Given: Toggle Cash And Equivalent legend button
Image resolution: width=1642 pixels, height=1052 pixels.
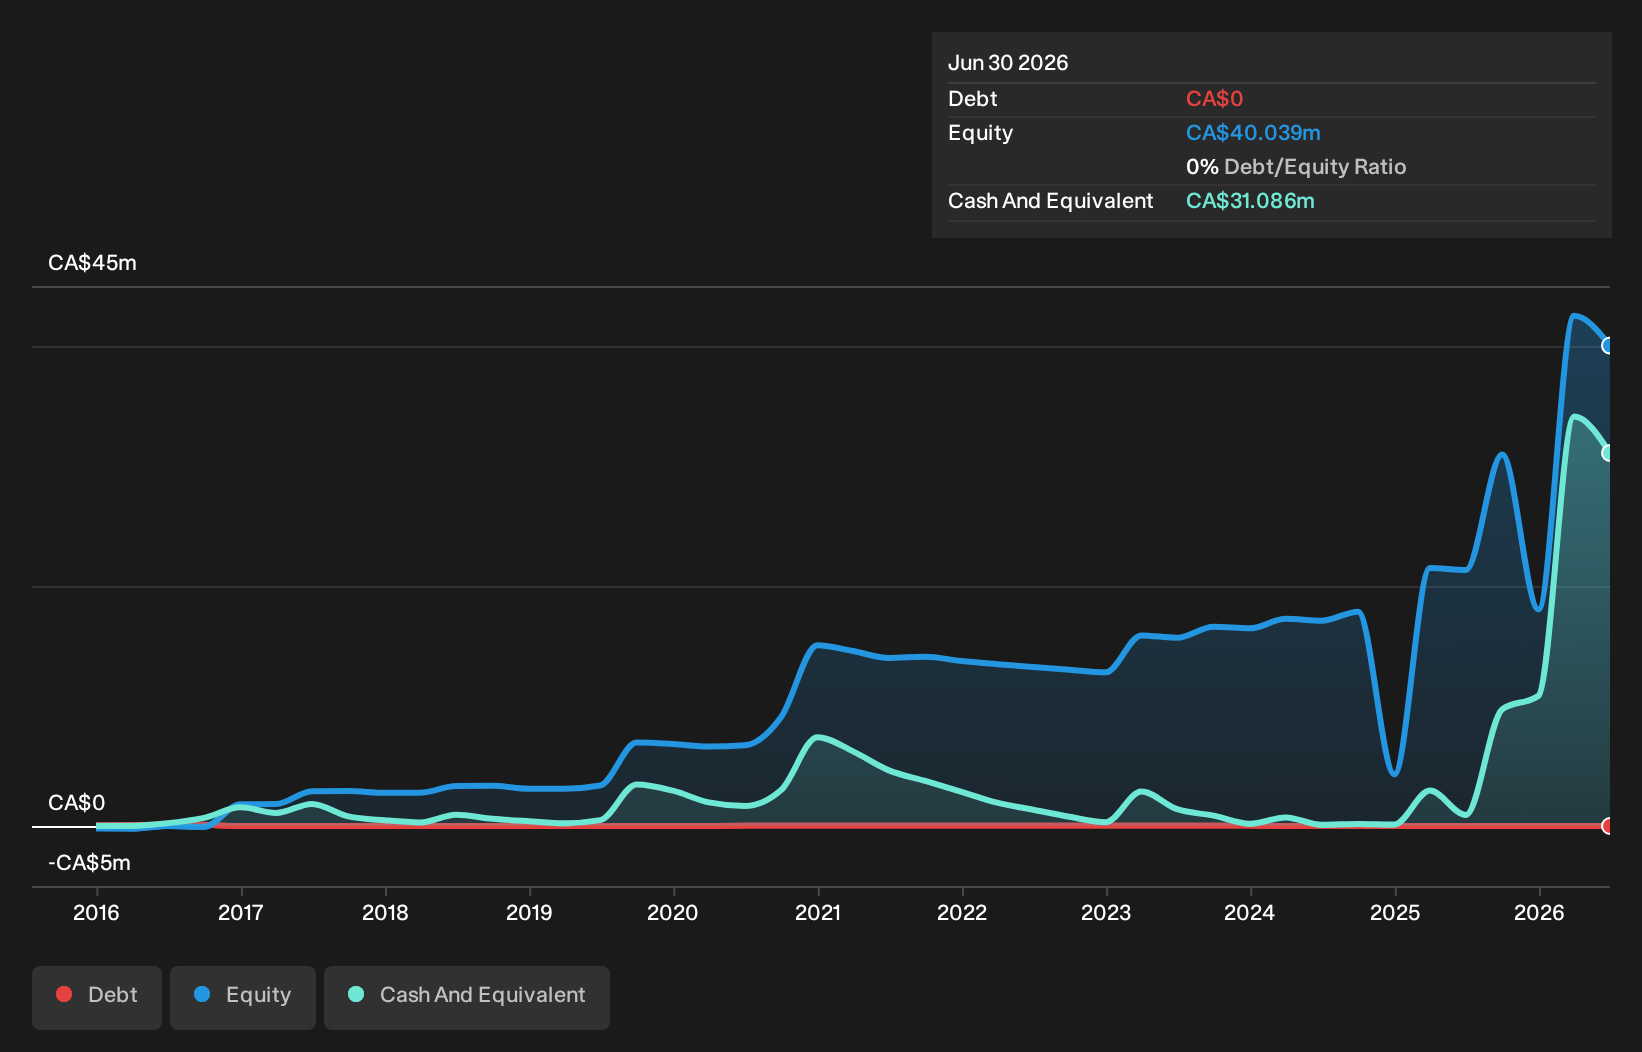Looking at the screenshot, I should pos(467,997).
